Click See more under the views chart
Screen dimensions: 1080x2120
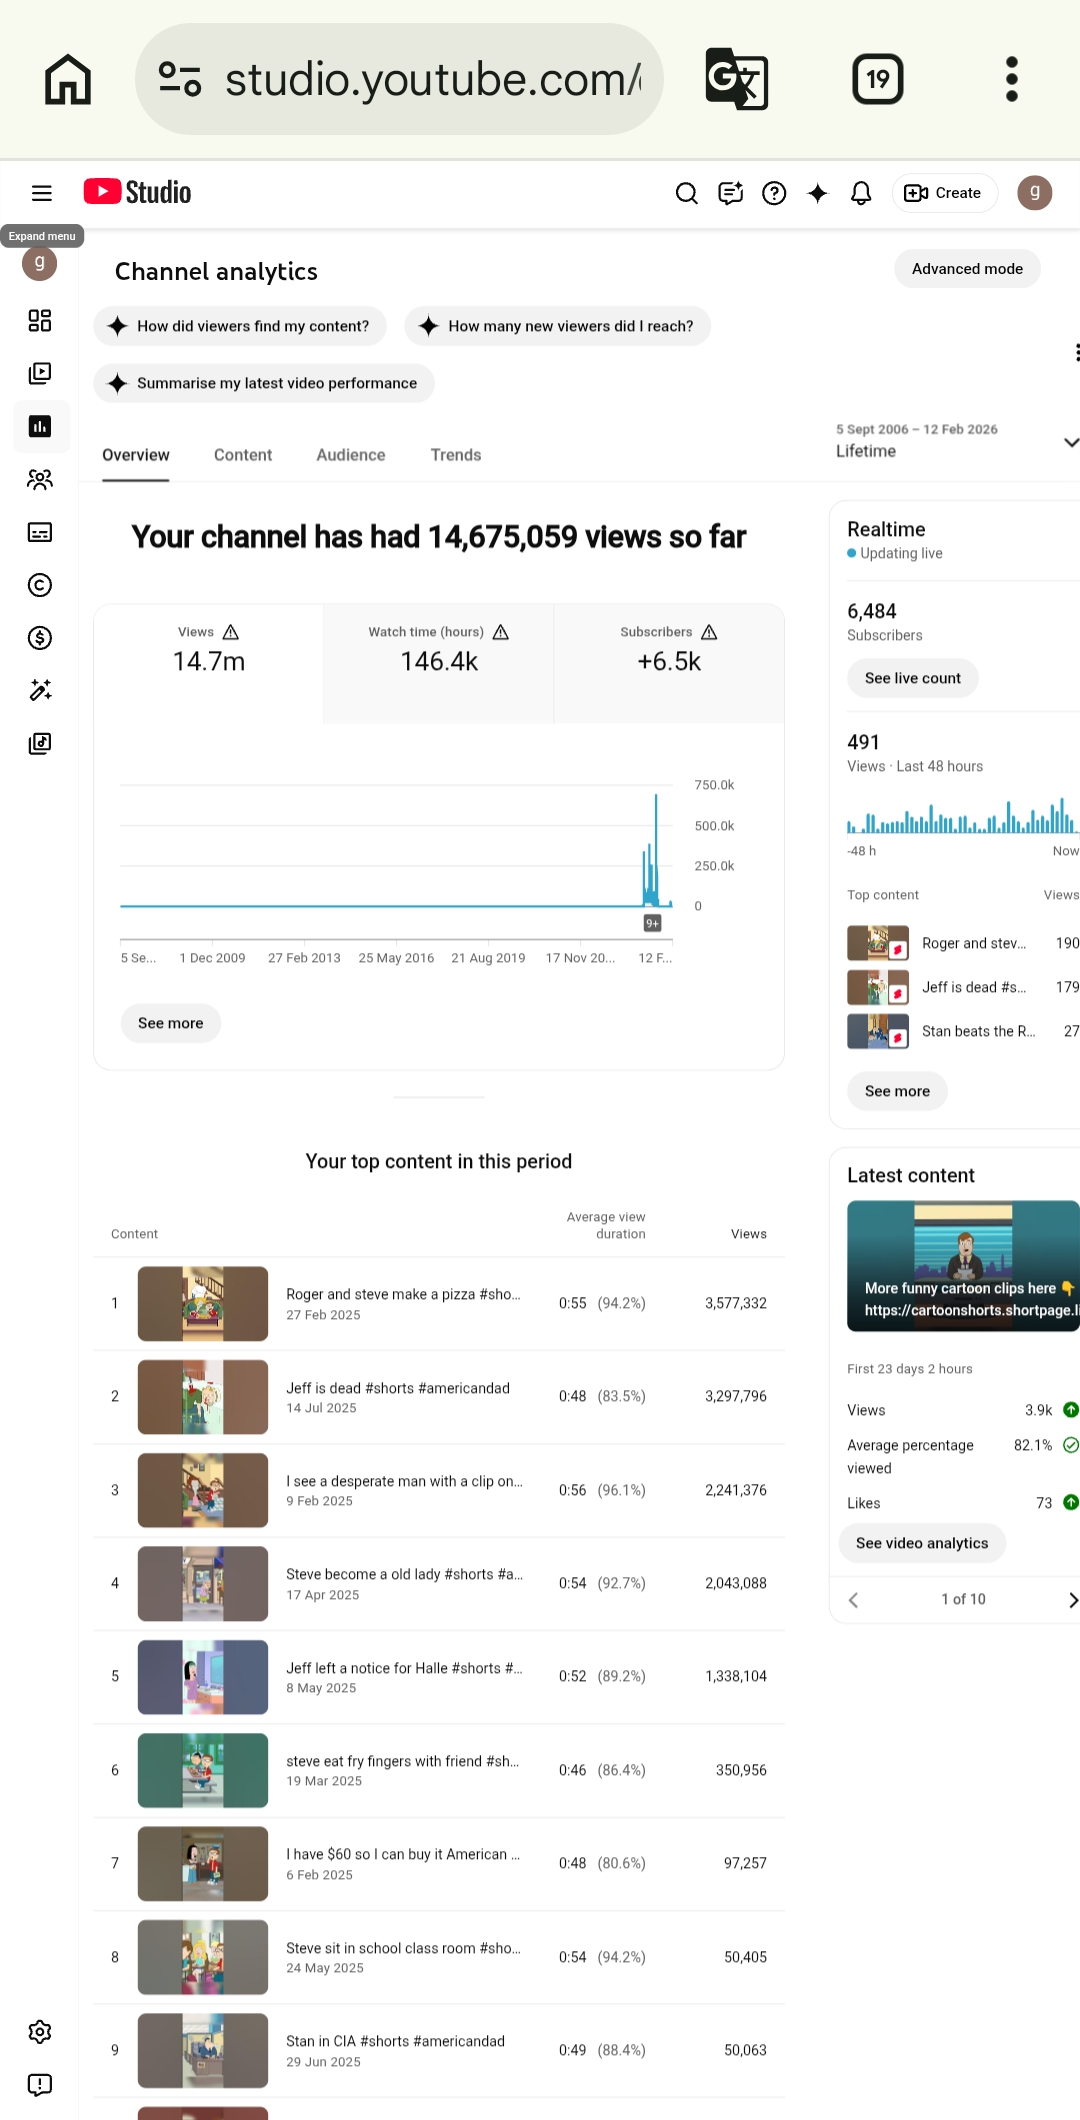coord(171,1023)
